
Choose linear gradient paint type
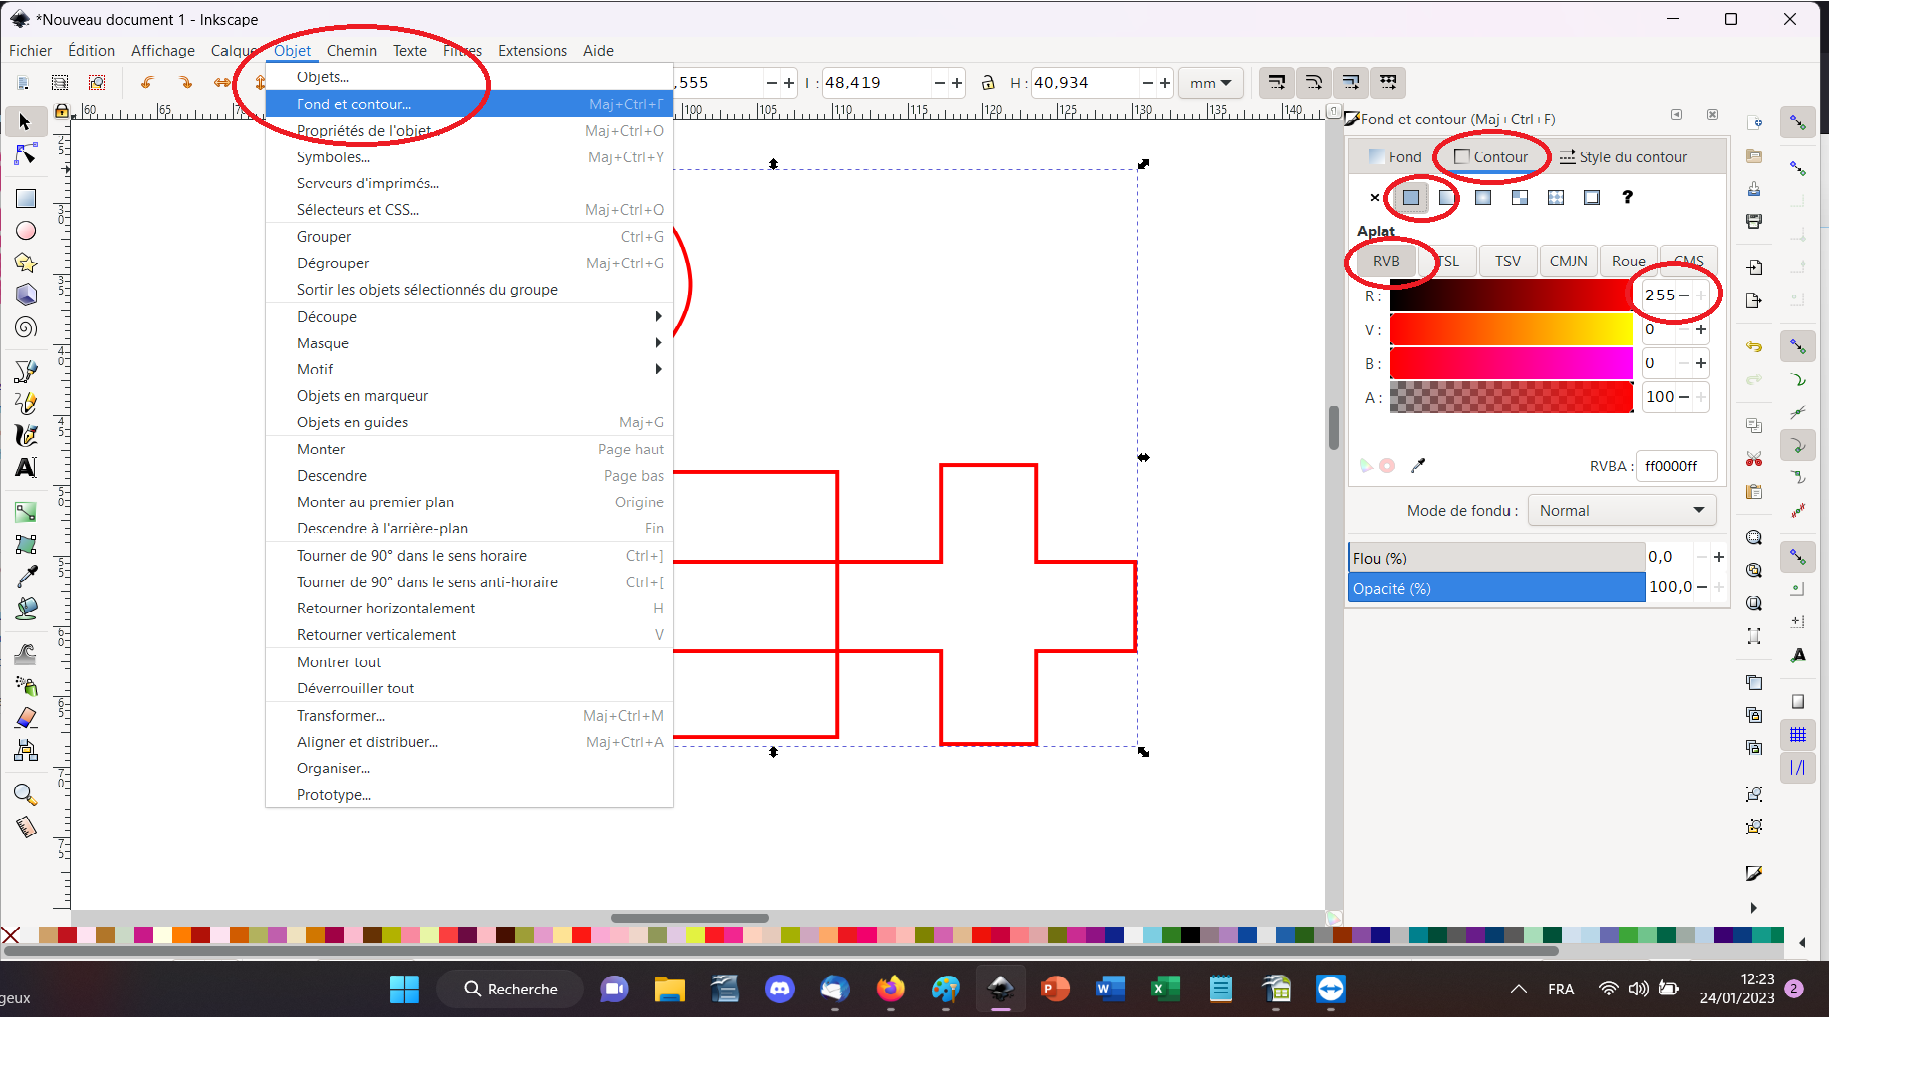[1447, 198]
